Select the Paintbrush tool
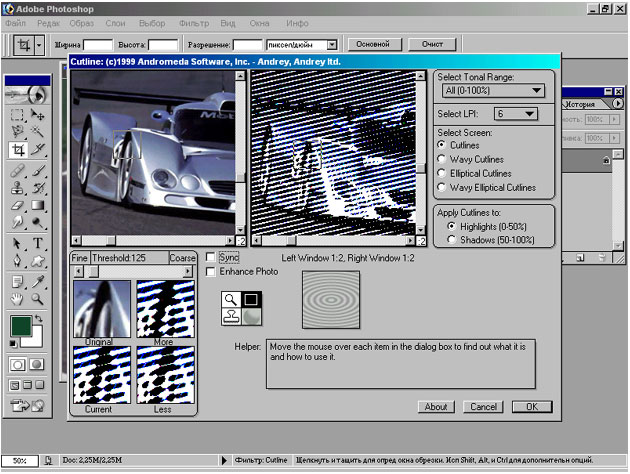This screenshot has height=474, width=630. click(37, 171)
